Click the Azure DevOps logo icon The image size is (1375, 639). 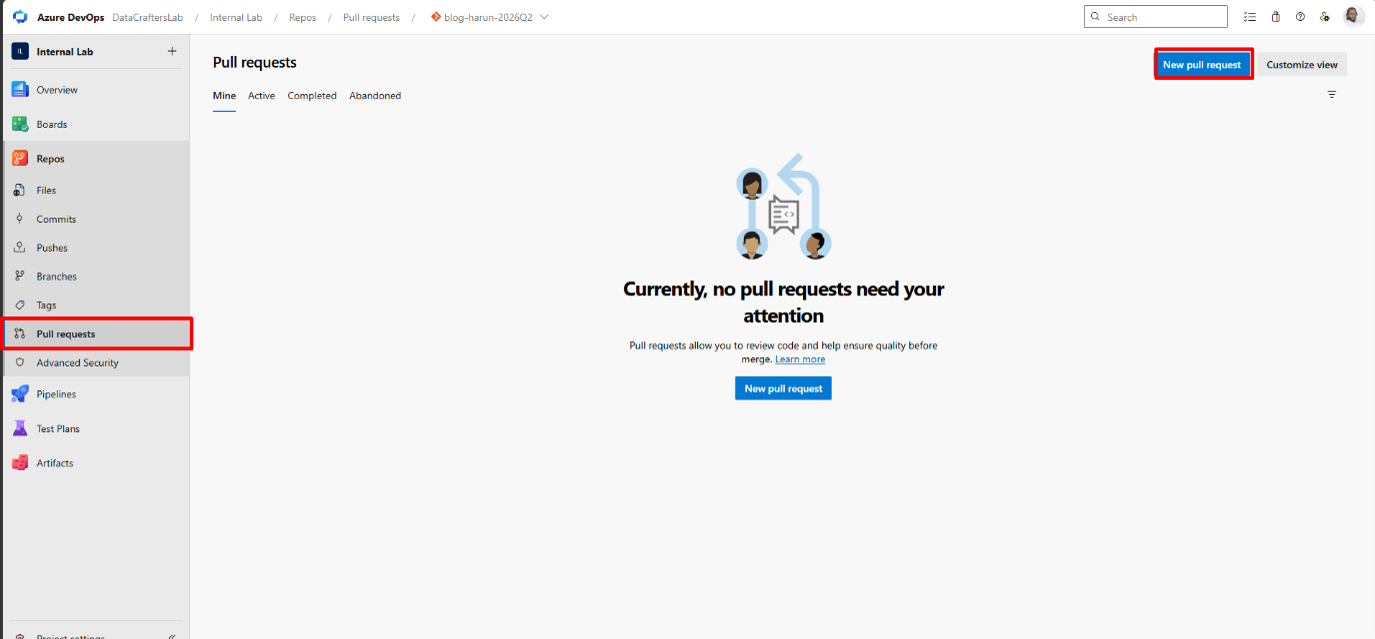[x=20, y=17]
